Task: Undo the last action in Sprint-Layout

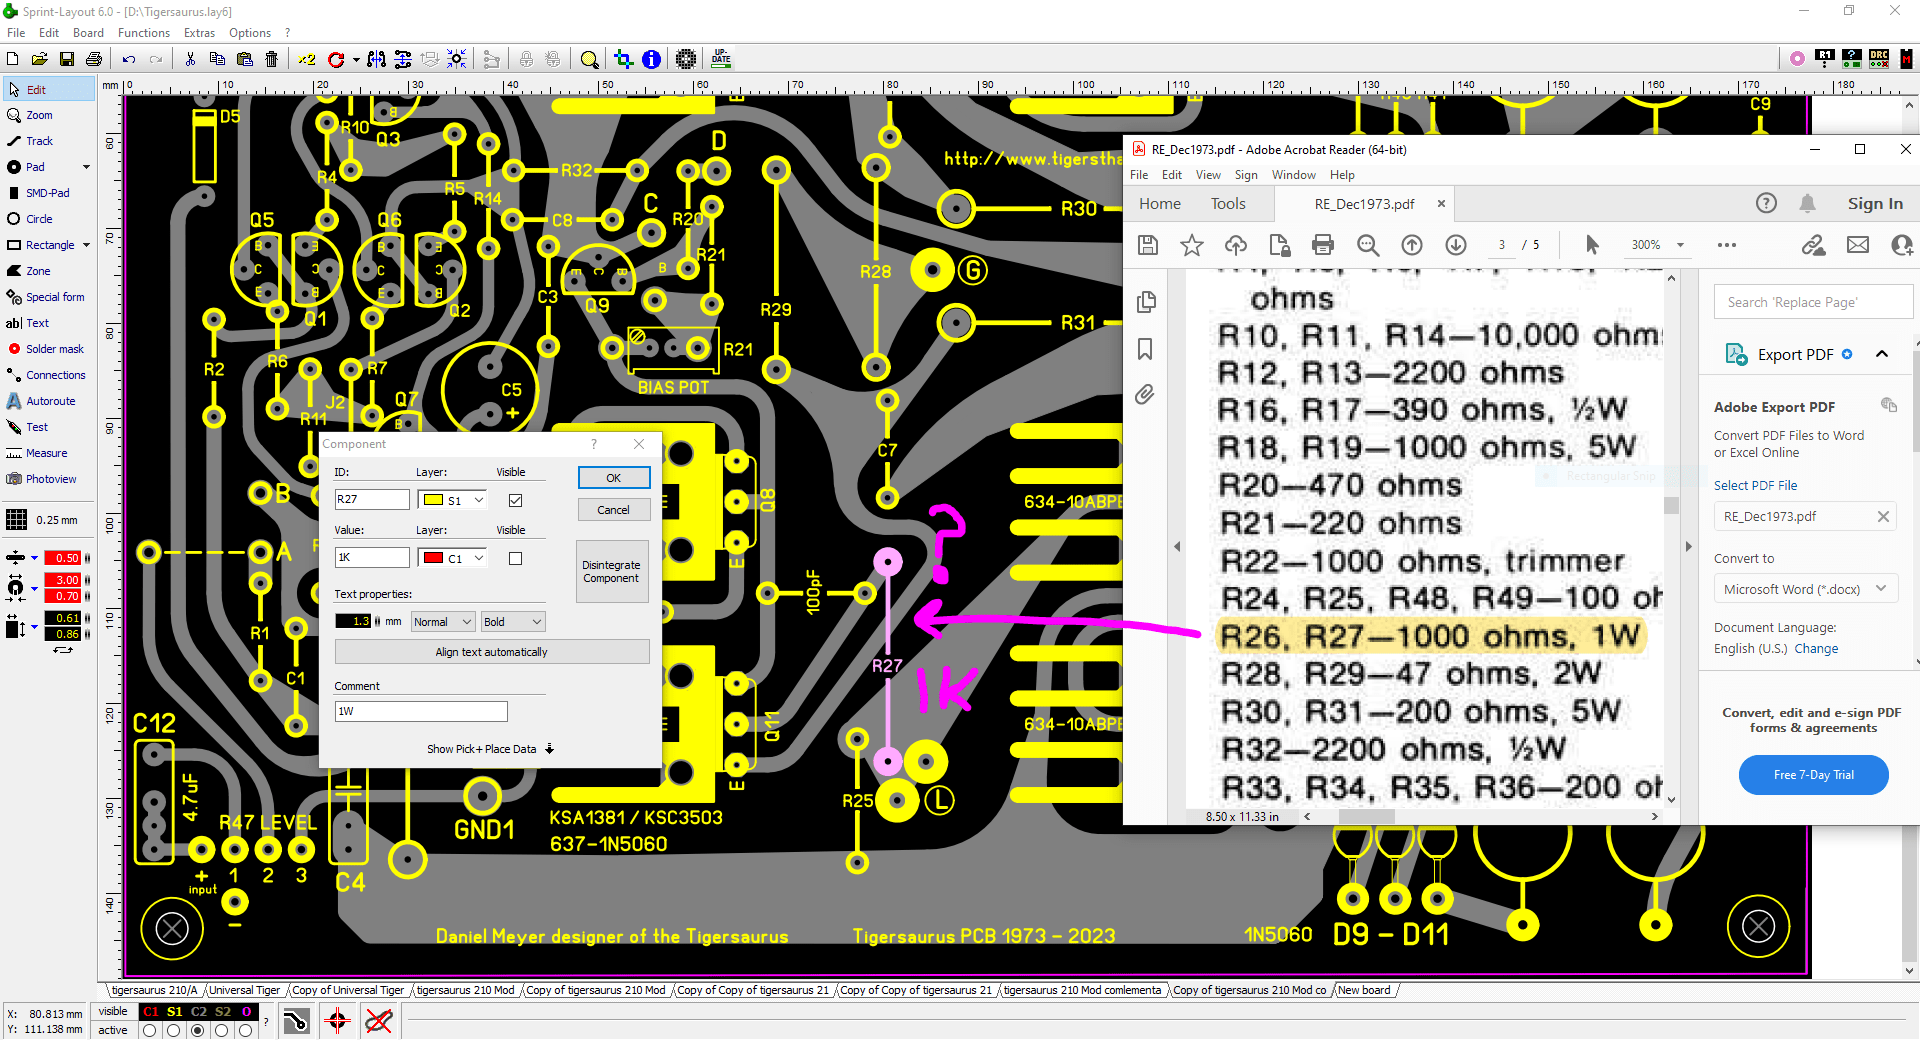Action: click(x=129, y=59)
